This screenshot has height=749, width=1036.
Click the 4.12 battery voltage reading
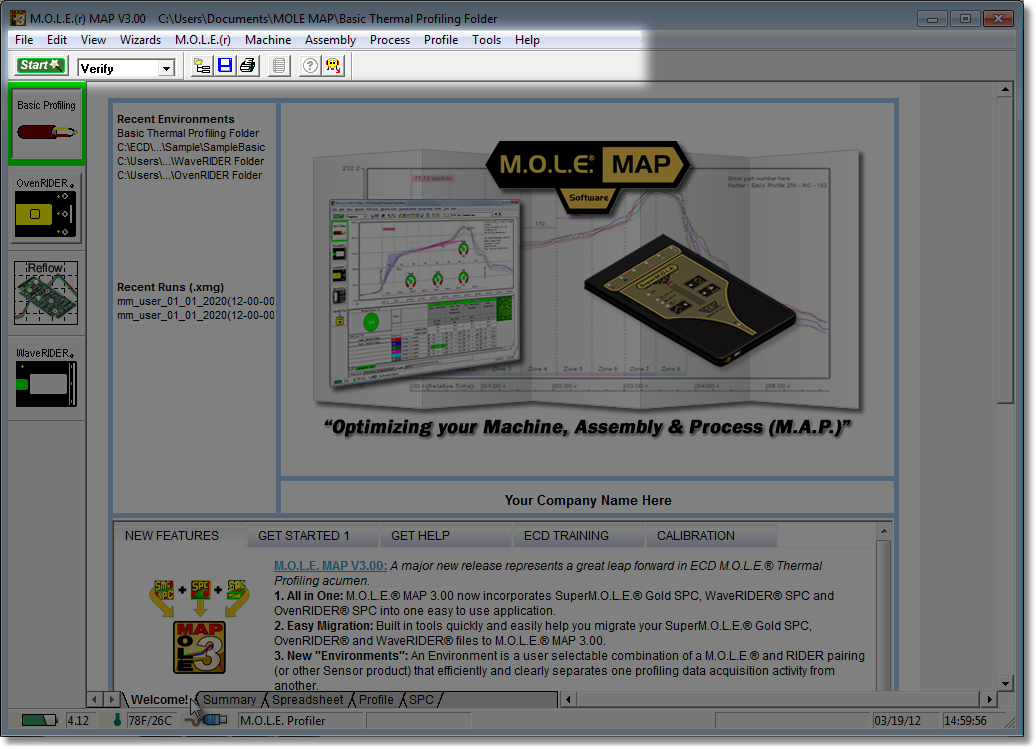pyautogui.click(x=78, y=721)
